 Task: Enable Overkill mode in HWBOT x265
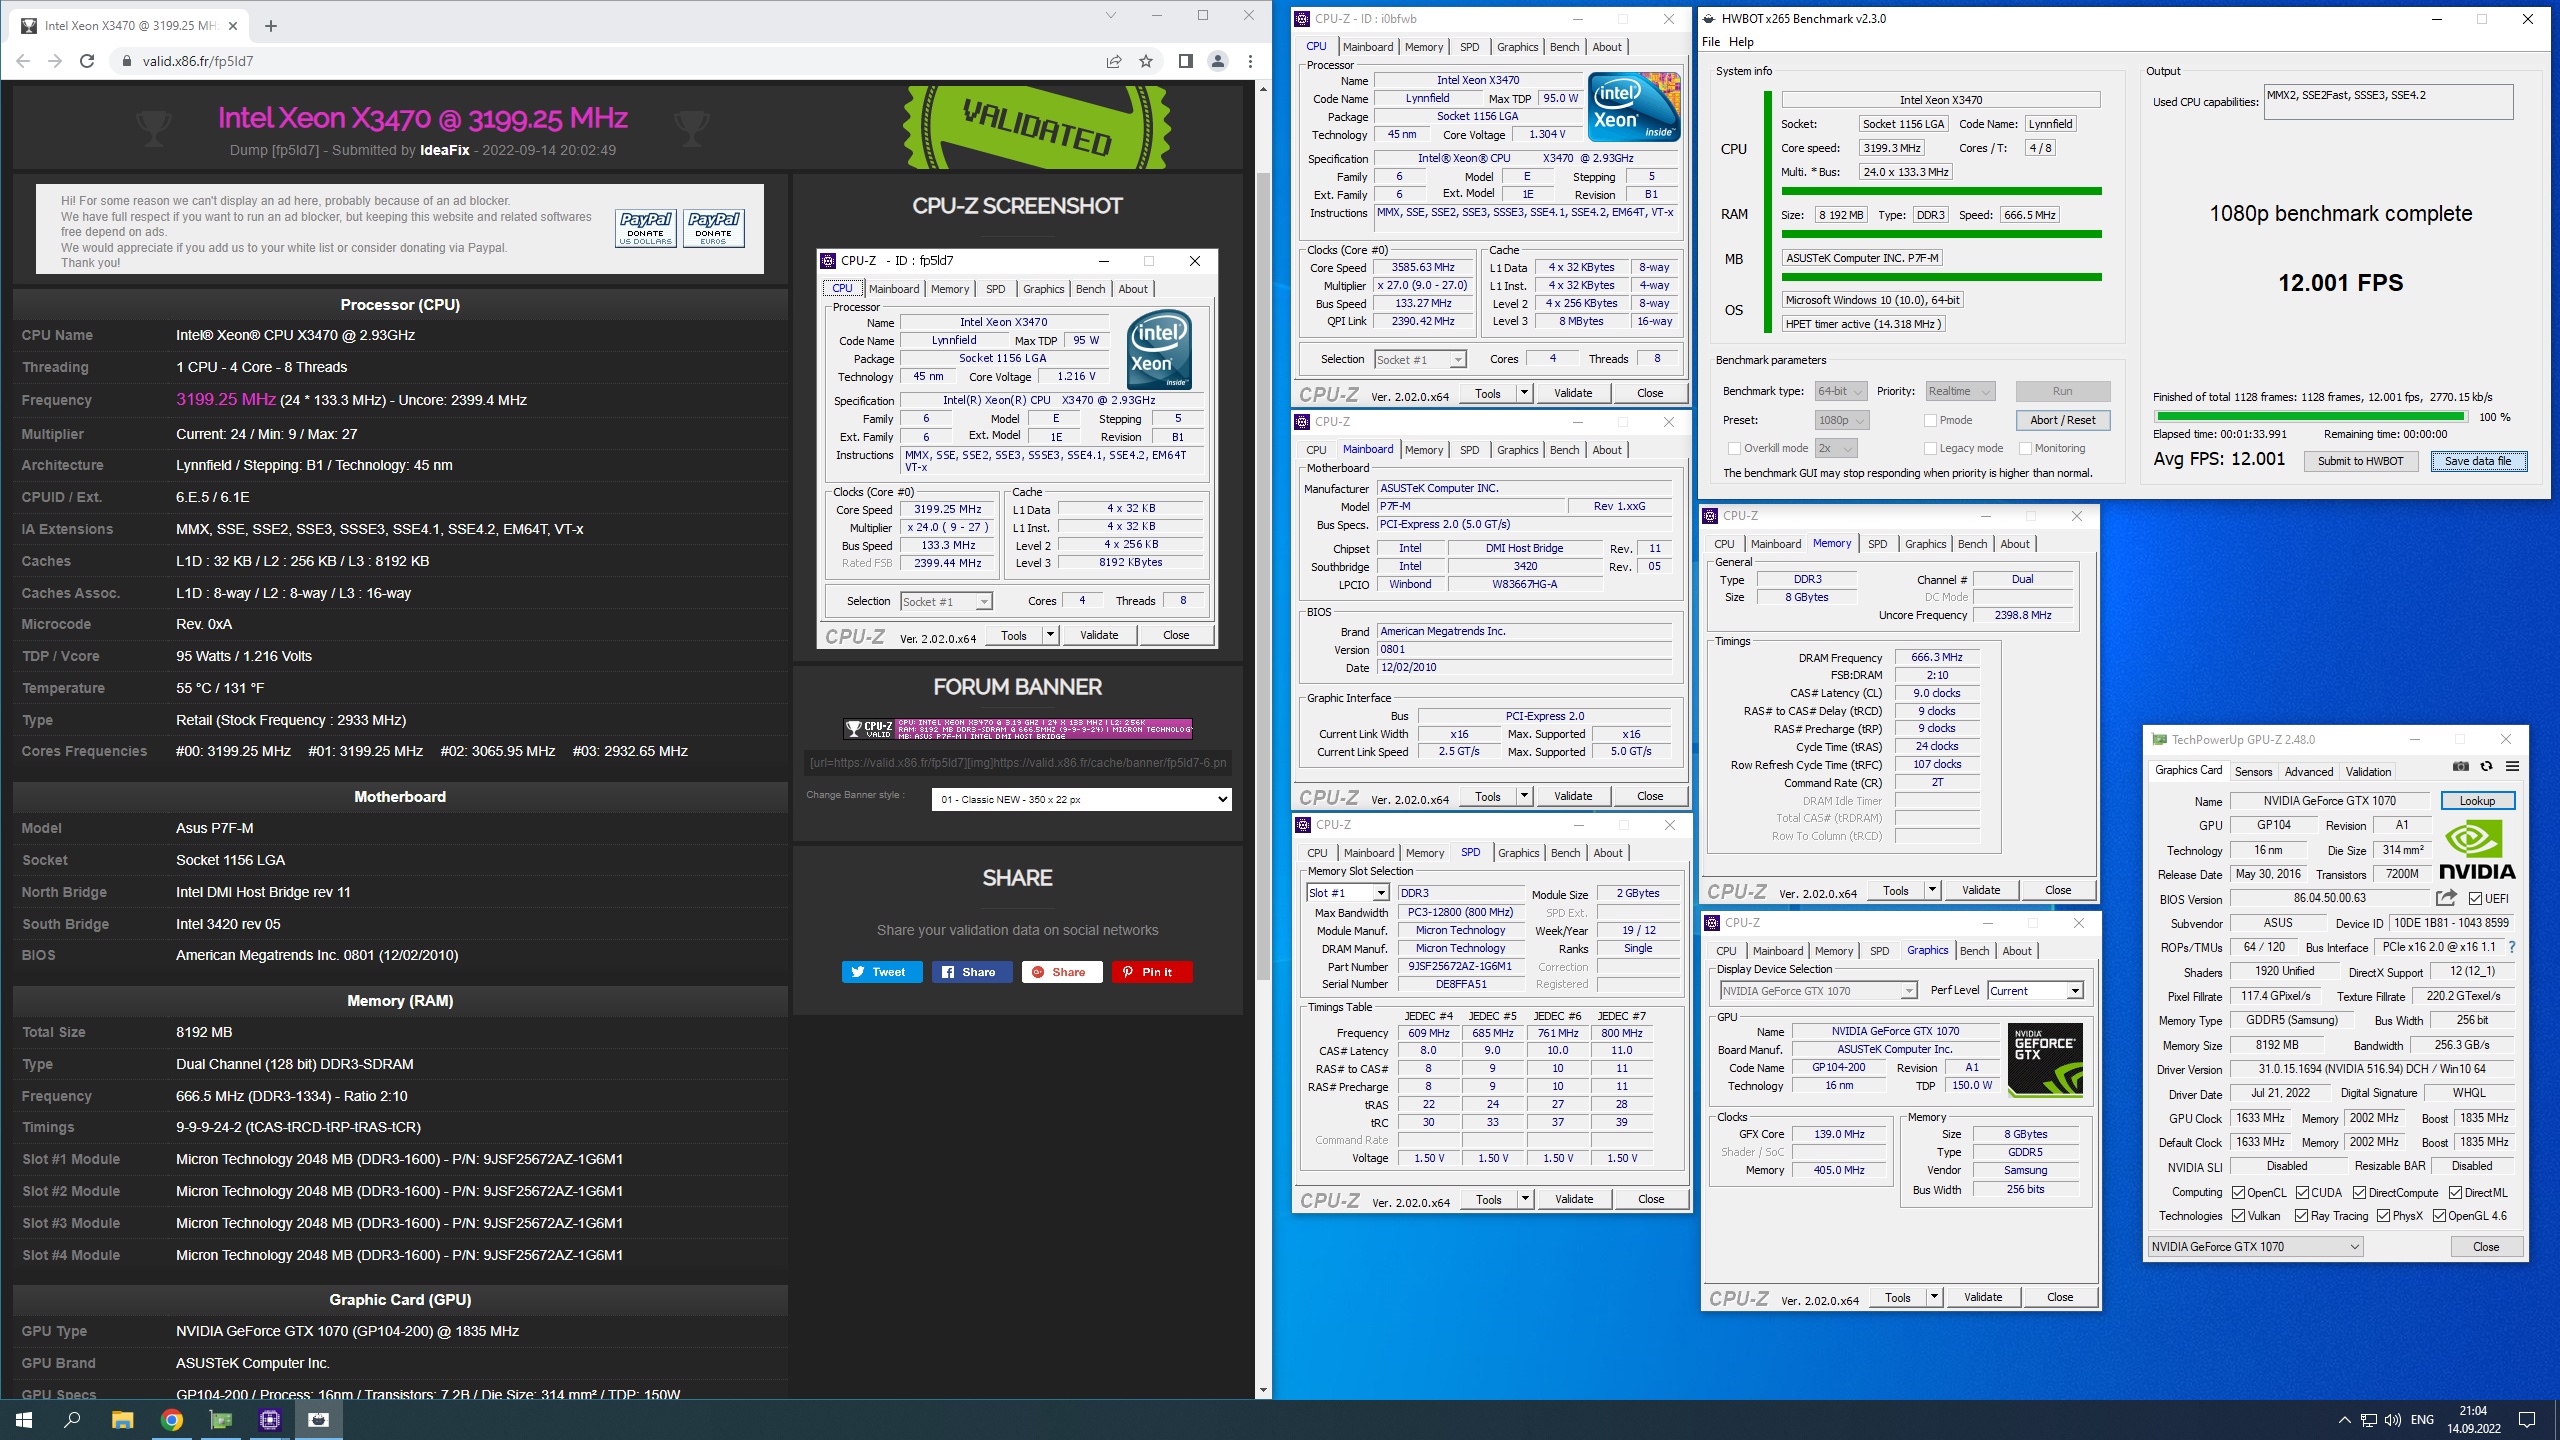click(1734, 448)
